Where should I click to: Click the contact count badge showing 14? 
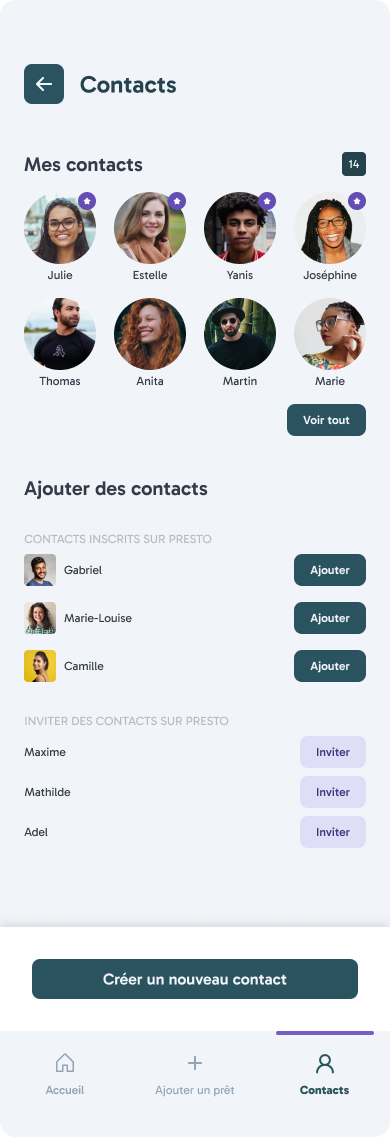pyautogui.click(x=354, y=164)
